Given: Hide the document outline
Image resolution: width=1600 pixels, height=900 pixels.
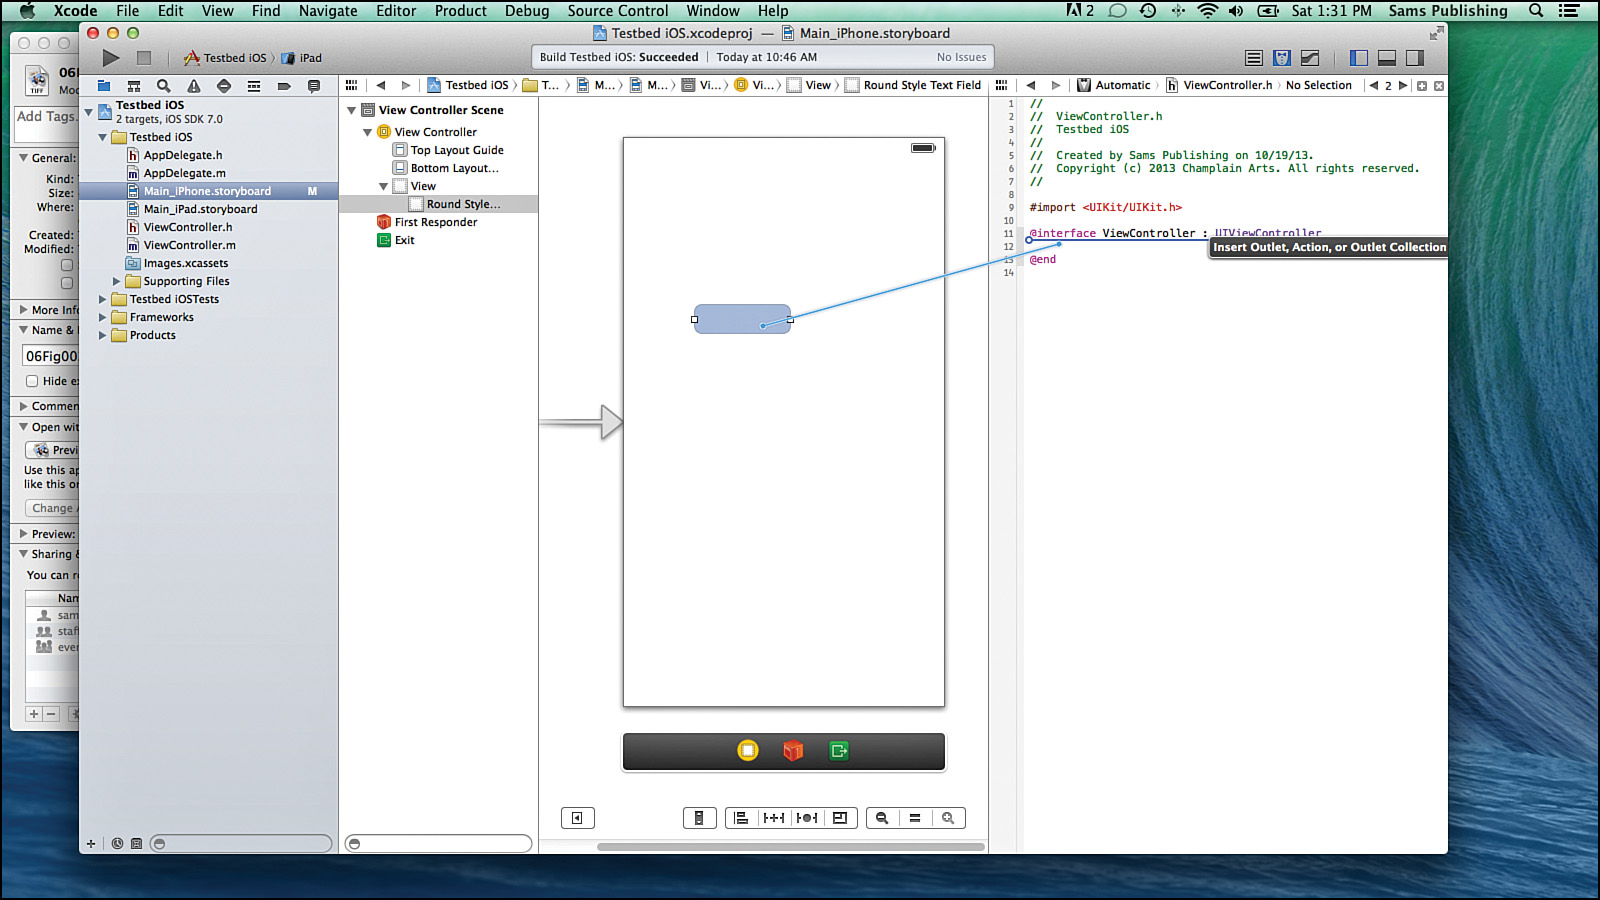Looking at the screenshot, I should (578, 818).
